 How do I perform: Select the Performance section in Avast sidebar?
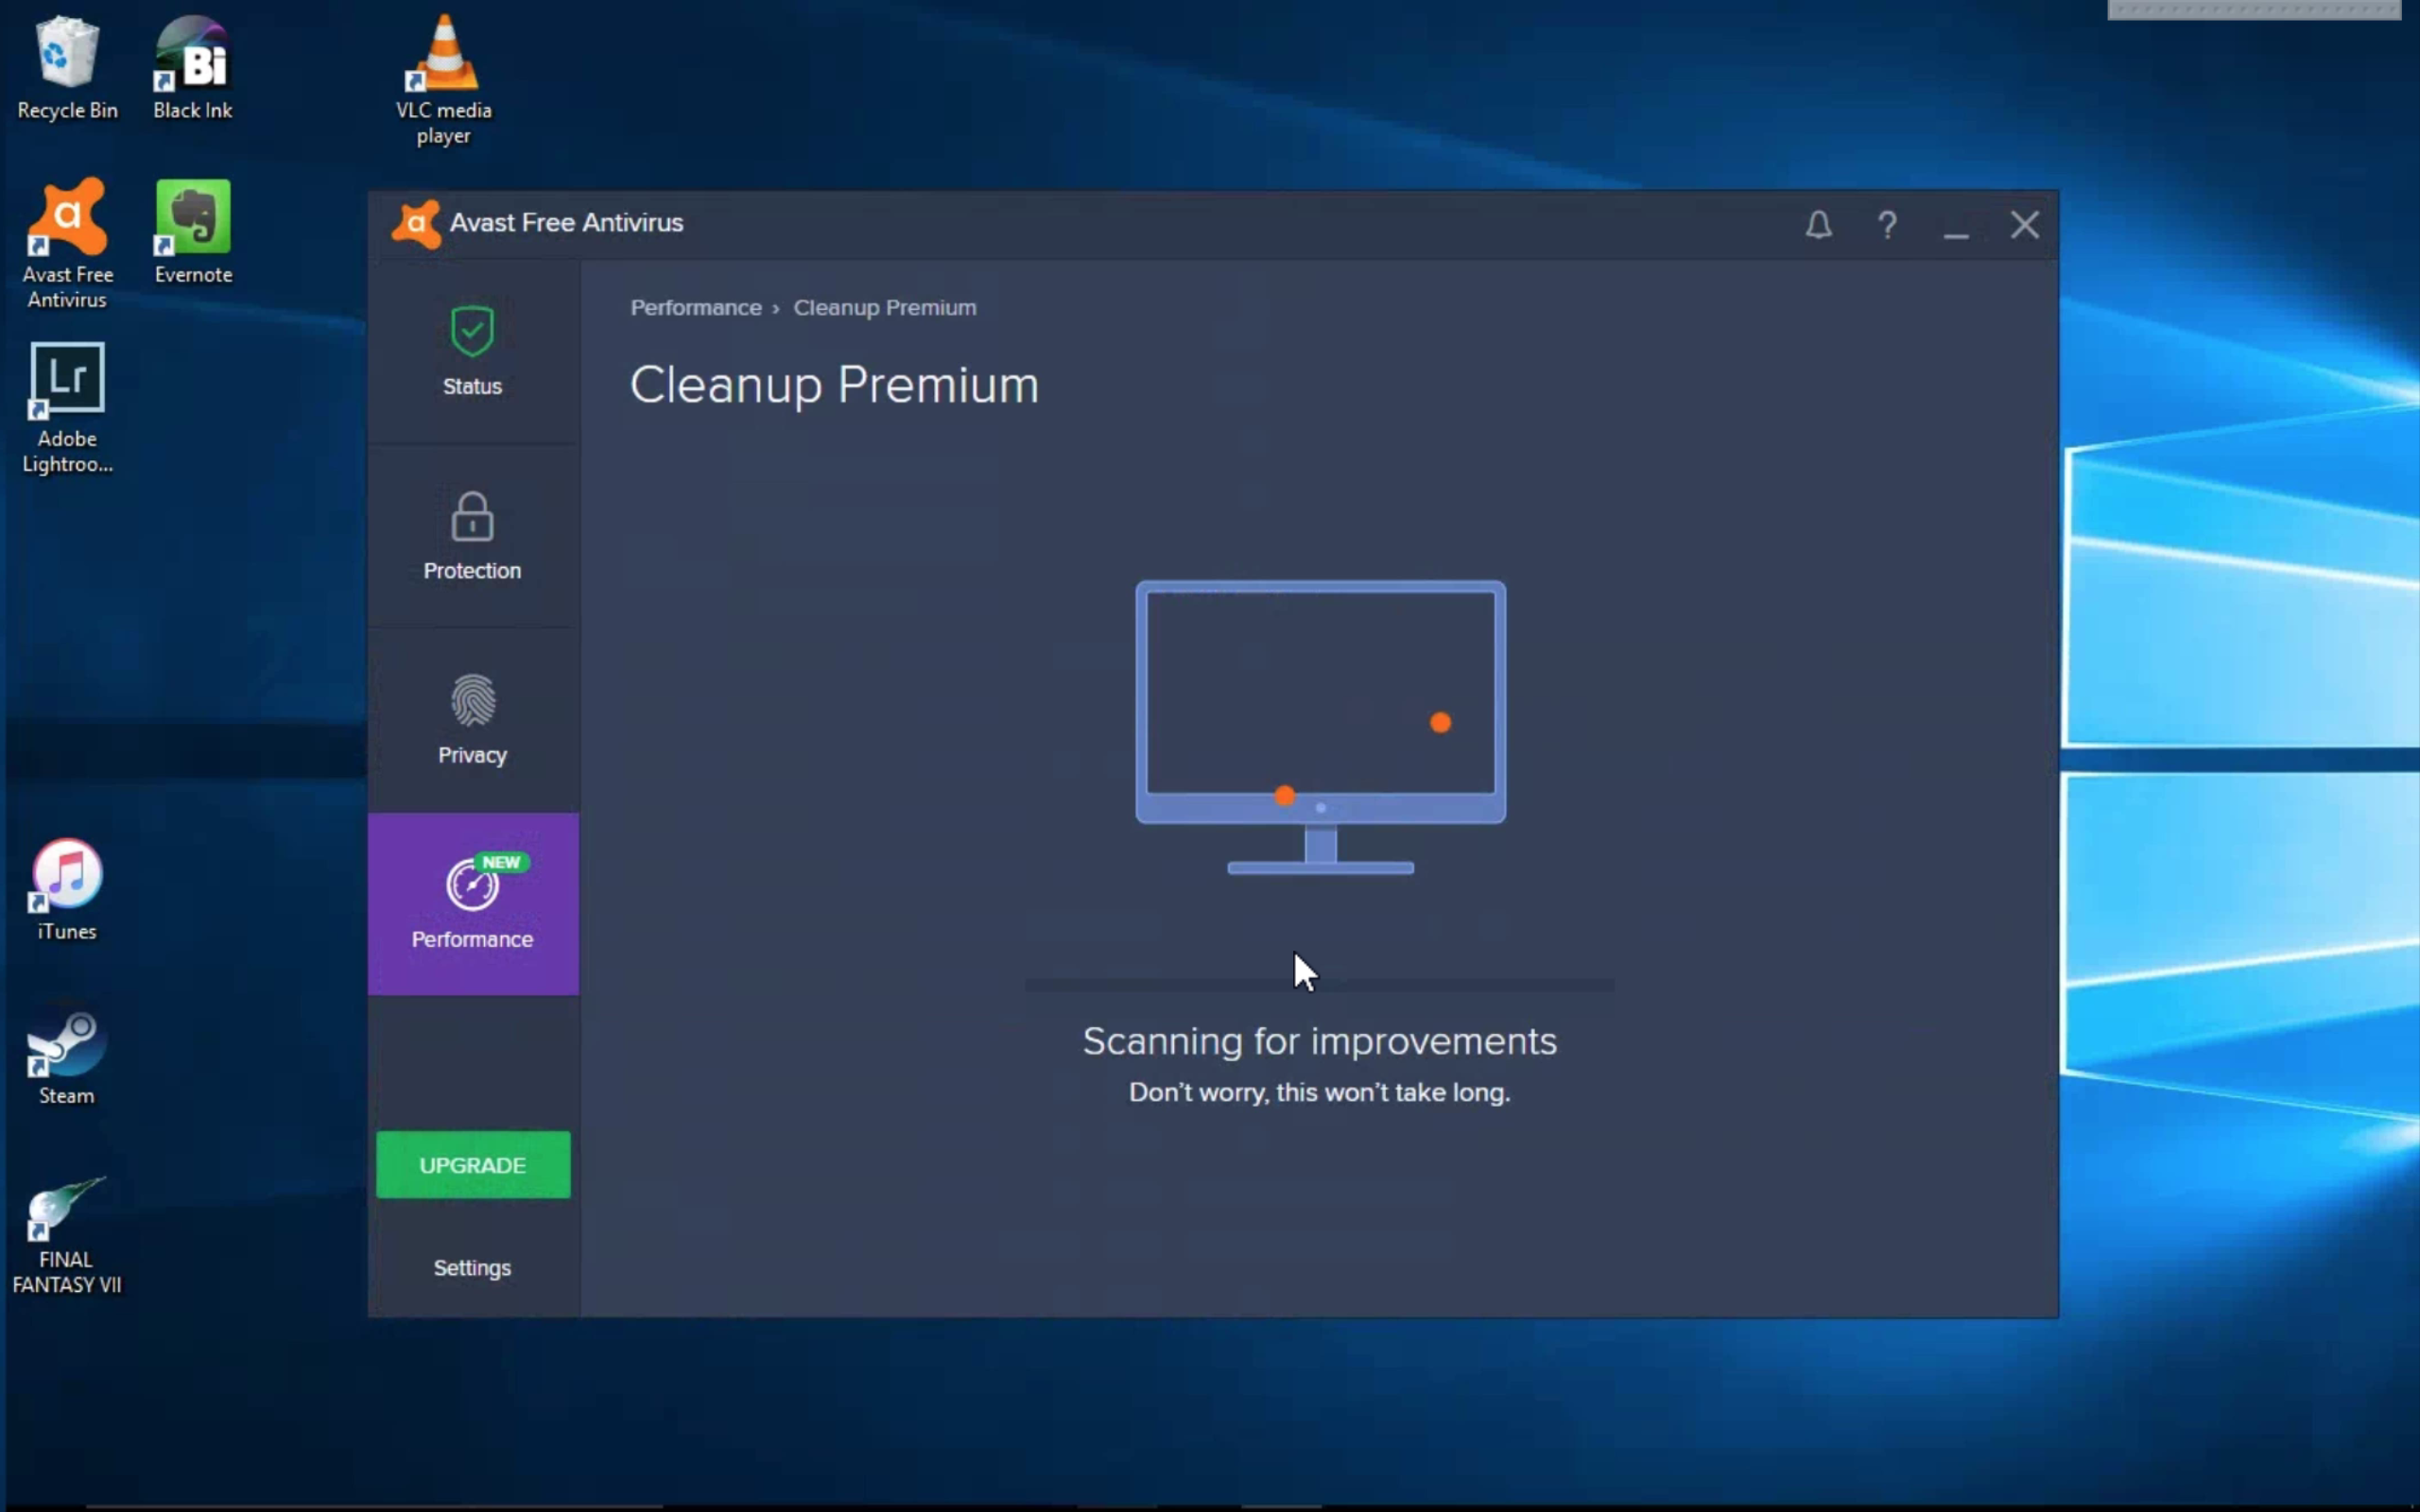(472, 904)
